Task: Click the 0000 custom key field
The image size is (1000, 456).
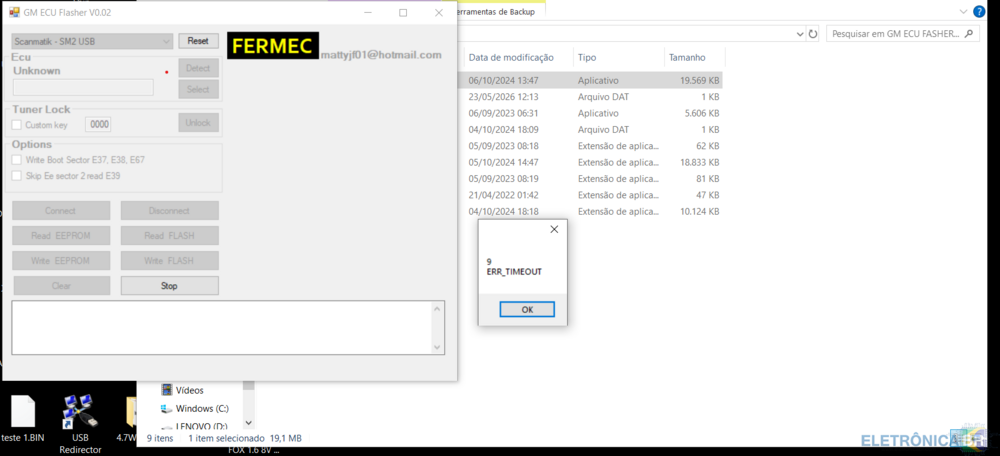Action: pos(98,125)
